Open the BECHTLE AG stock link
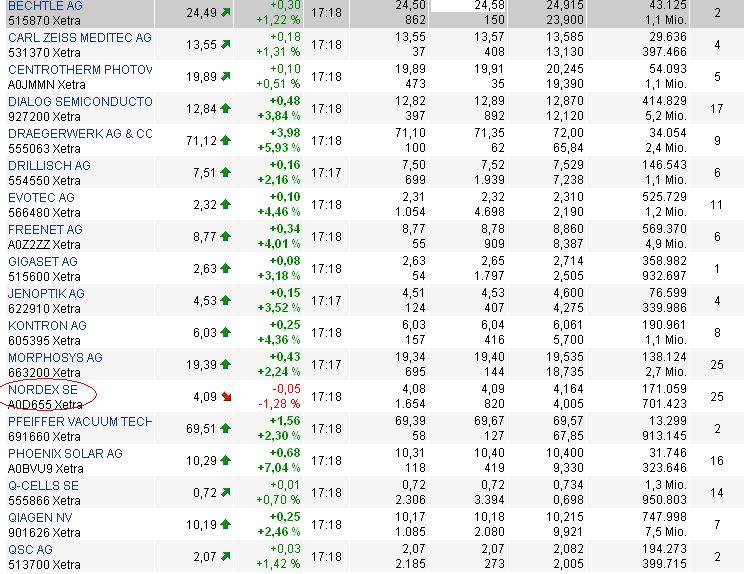Image resolution: width=745 pixels, height=574 pixels. click(x=45, y=6)
